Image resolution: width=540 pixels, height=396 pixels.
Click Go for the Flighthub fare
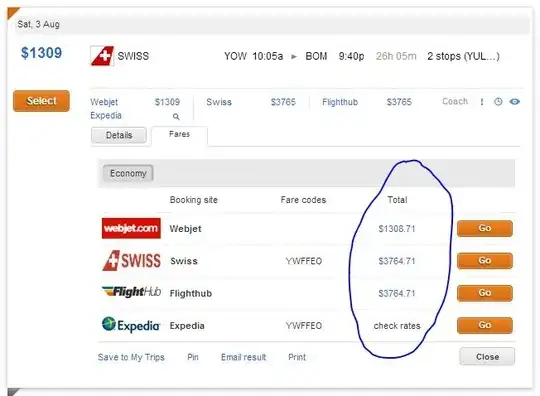(485, 293)
